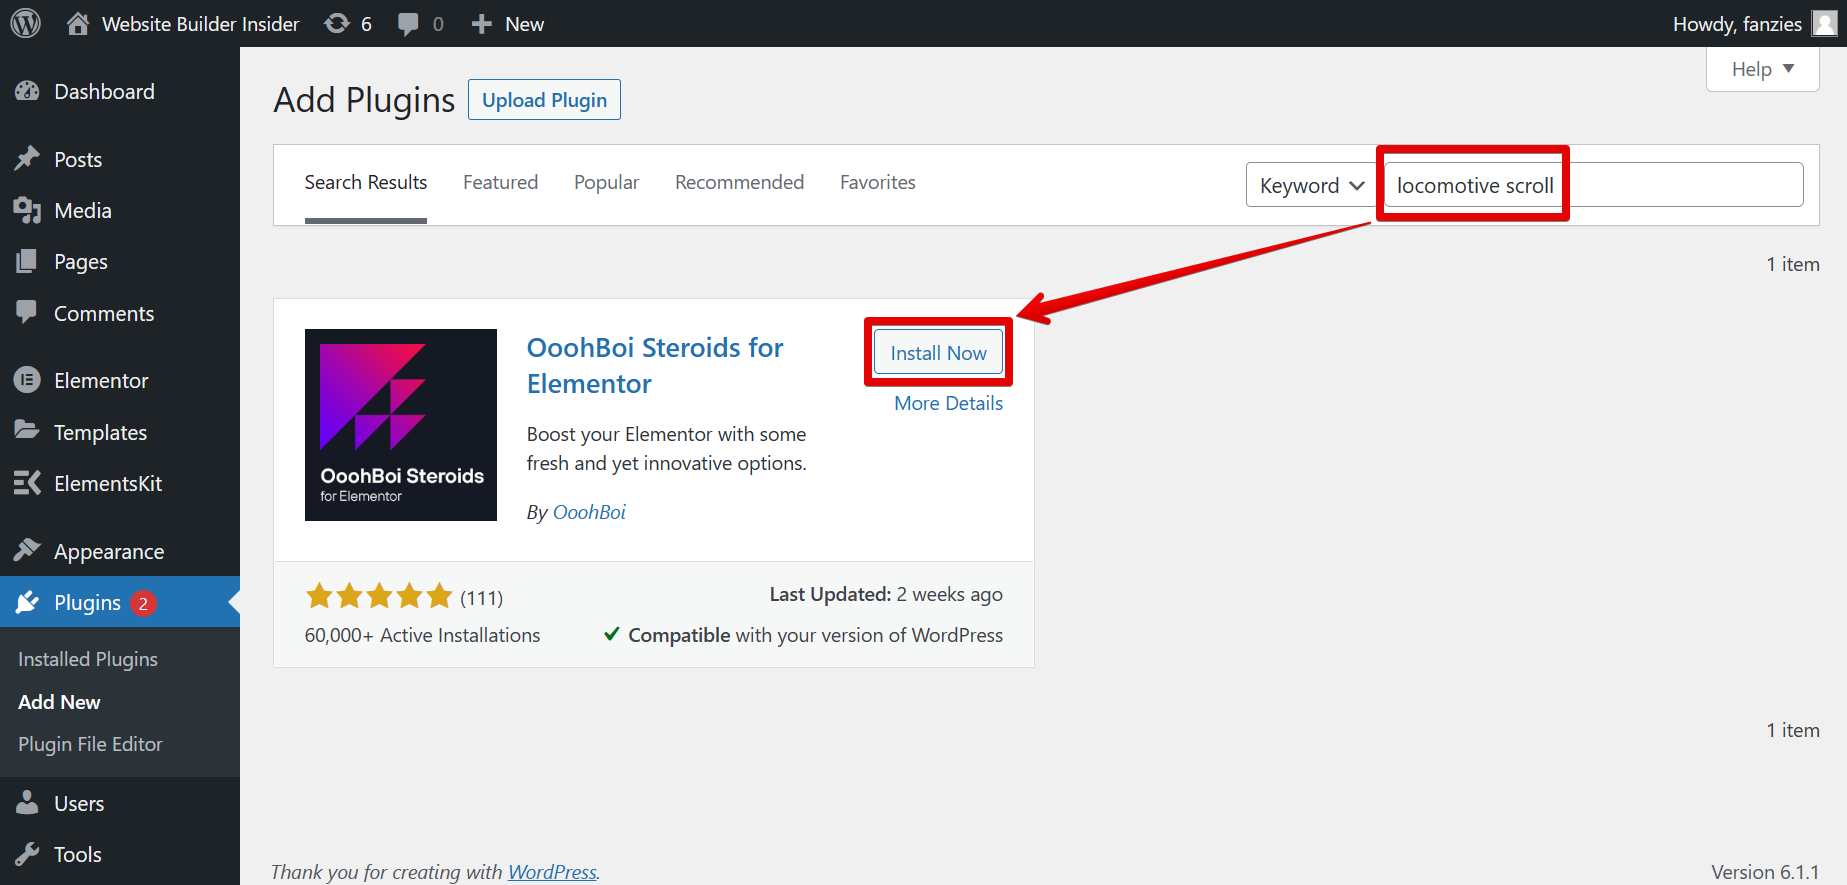Expand the Keyword search type dropdown

pos(1311,185)
